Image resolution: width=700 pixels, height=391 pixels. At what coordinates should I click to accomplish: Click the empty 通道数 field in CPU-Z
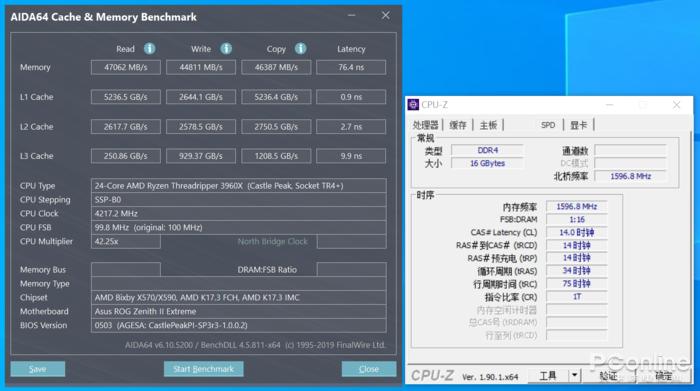click(630, 150)
